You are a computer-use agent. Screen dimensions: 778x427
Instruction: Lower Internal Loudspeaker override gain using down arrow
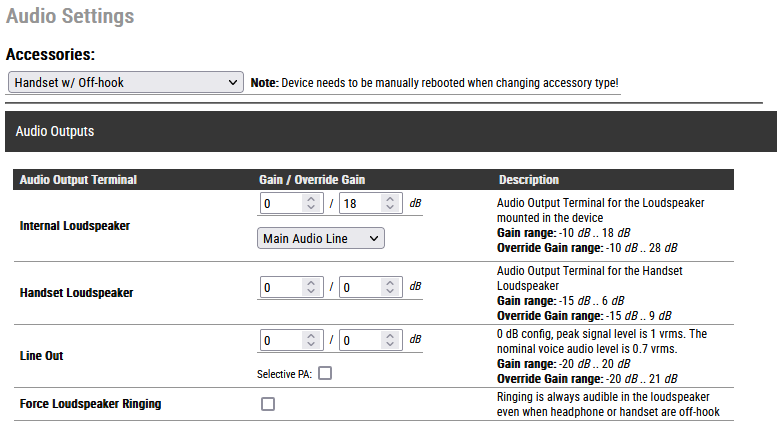coord(391,208)
